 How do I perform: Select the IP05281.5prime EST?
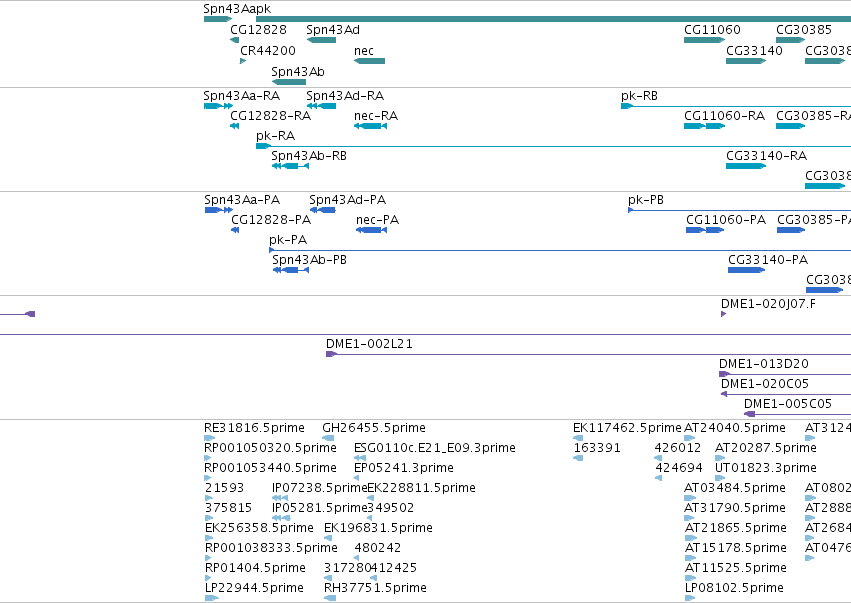coord(281,518)
